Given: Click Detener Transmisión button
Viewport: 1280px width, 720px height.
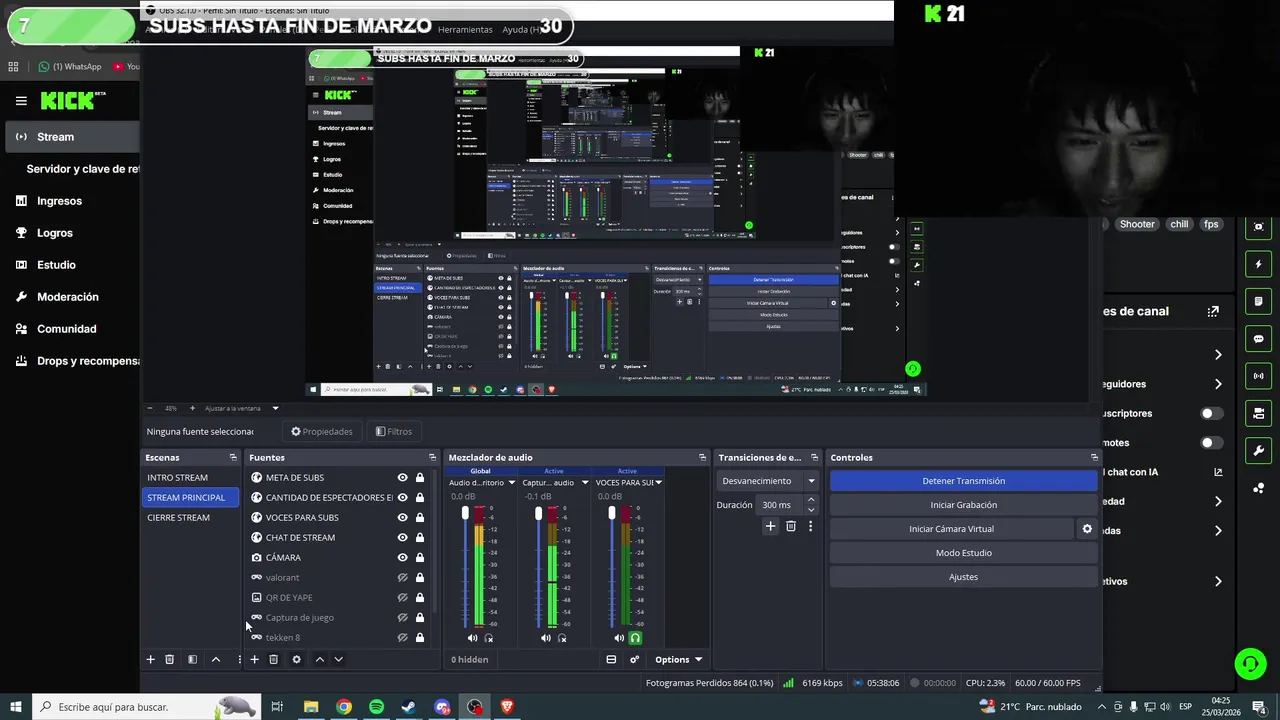Looking at the screenshot, I should 963,481.
